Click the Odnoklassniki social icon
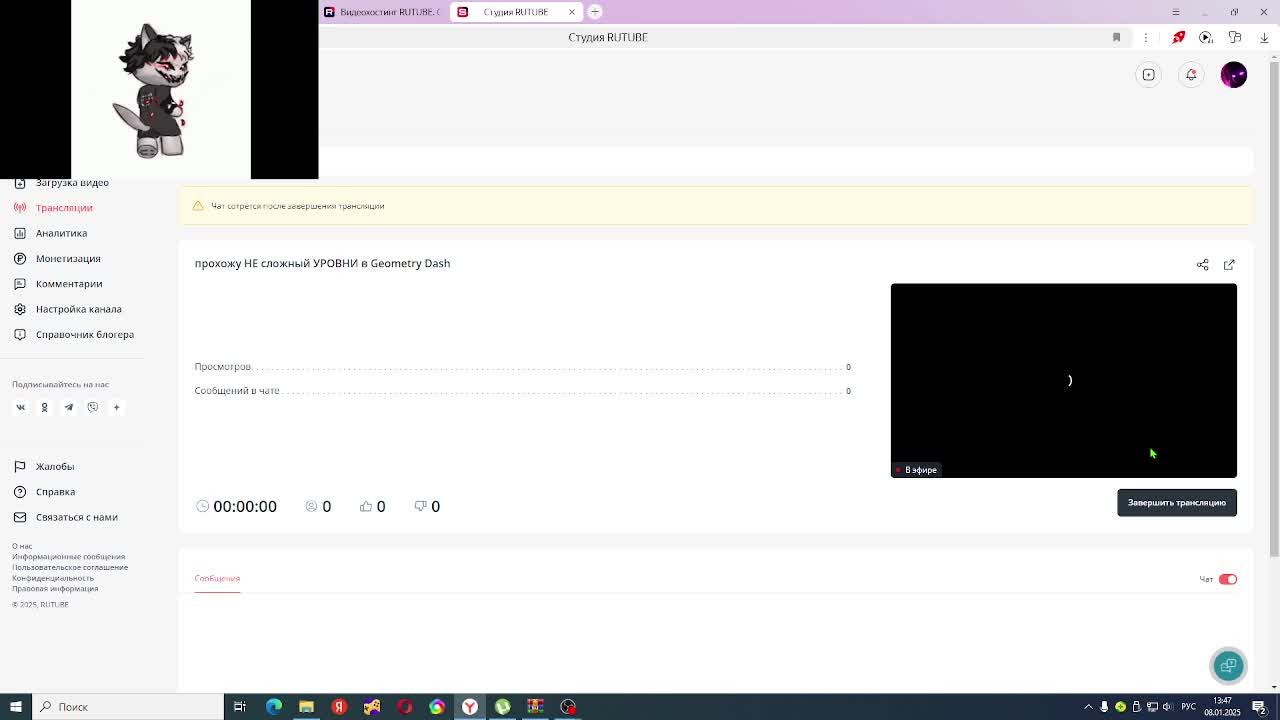Screen dimensions: 1280x720 tap(44, 407)
